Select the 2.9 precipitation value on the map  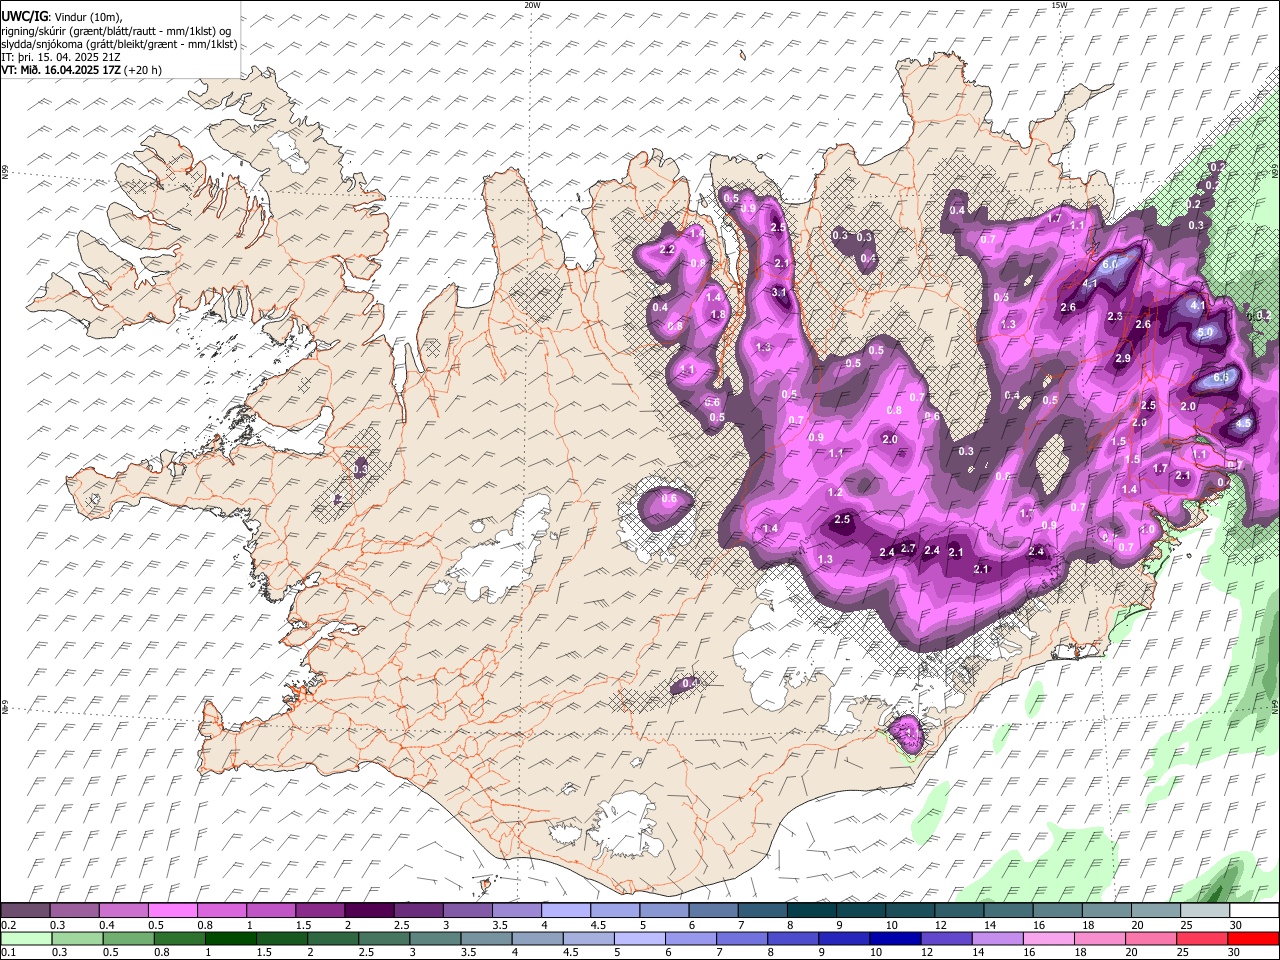coord(1123,358)
